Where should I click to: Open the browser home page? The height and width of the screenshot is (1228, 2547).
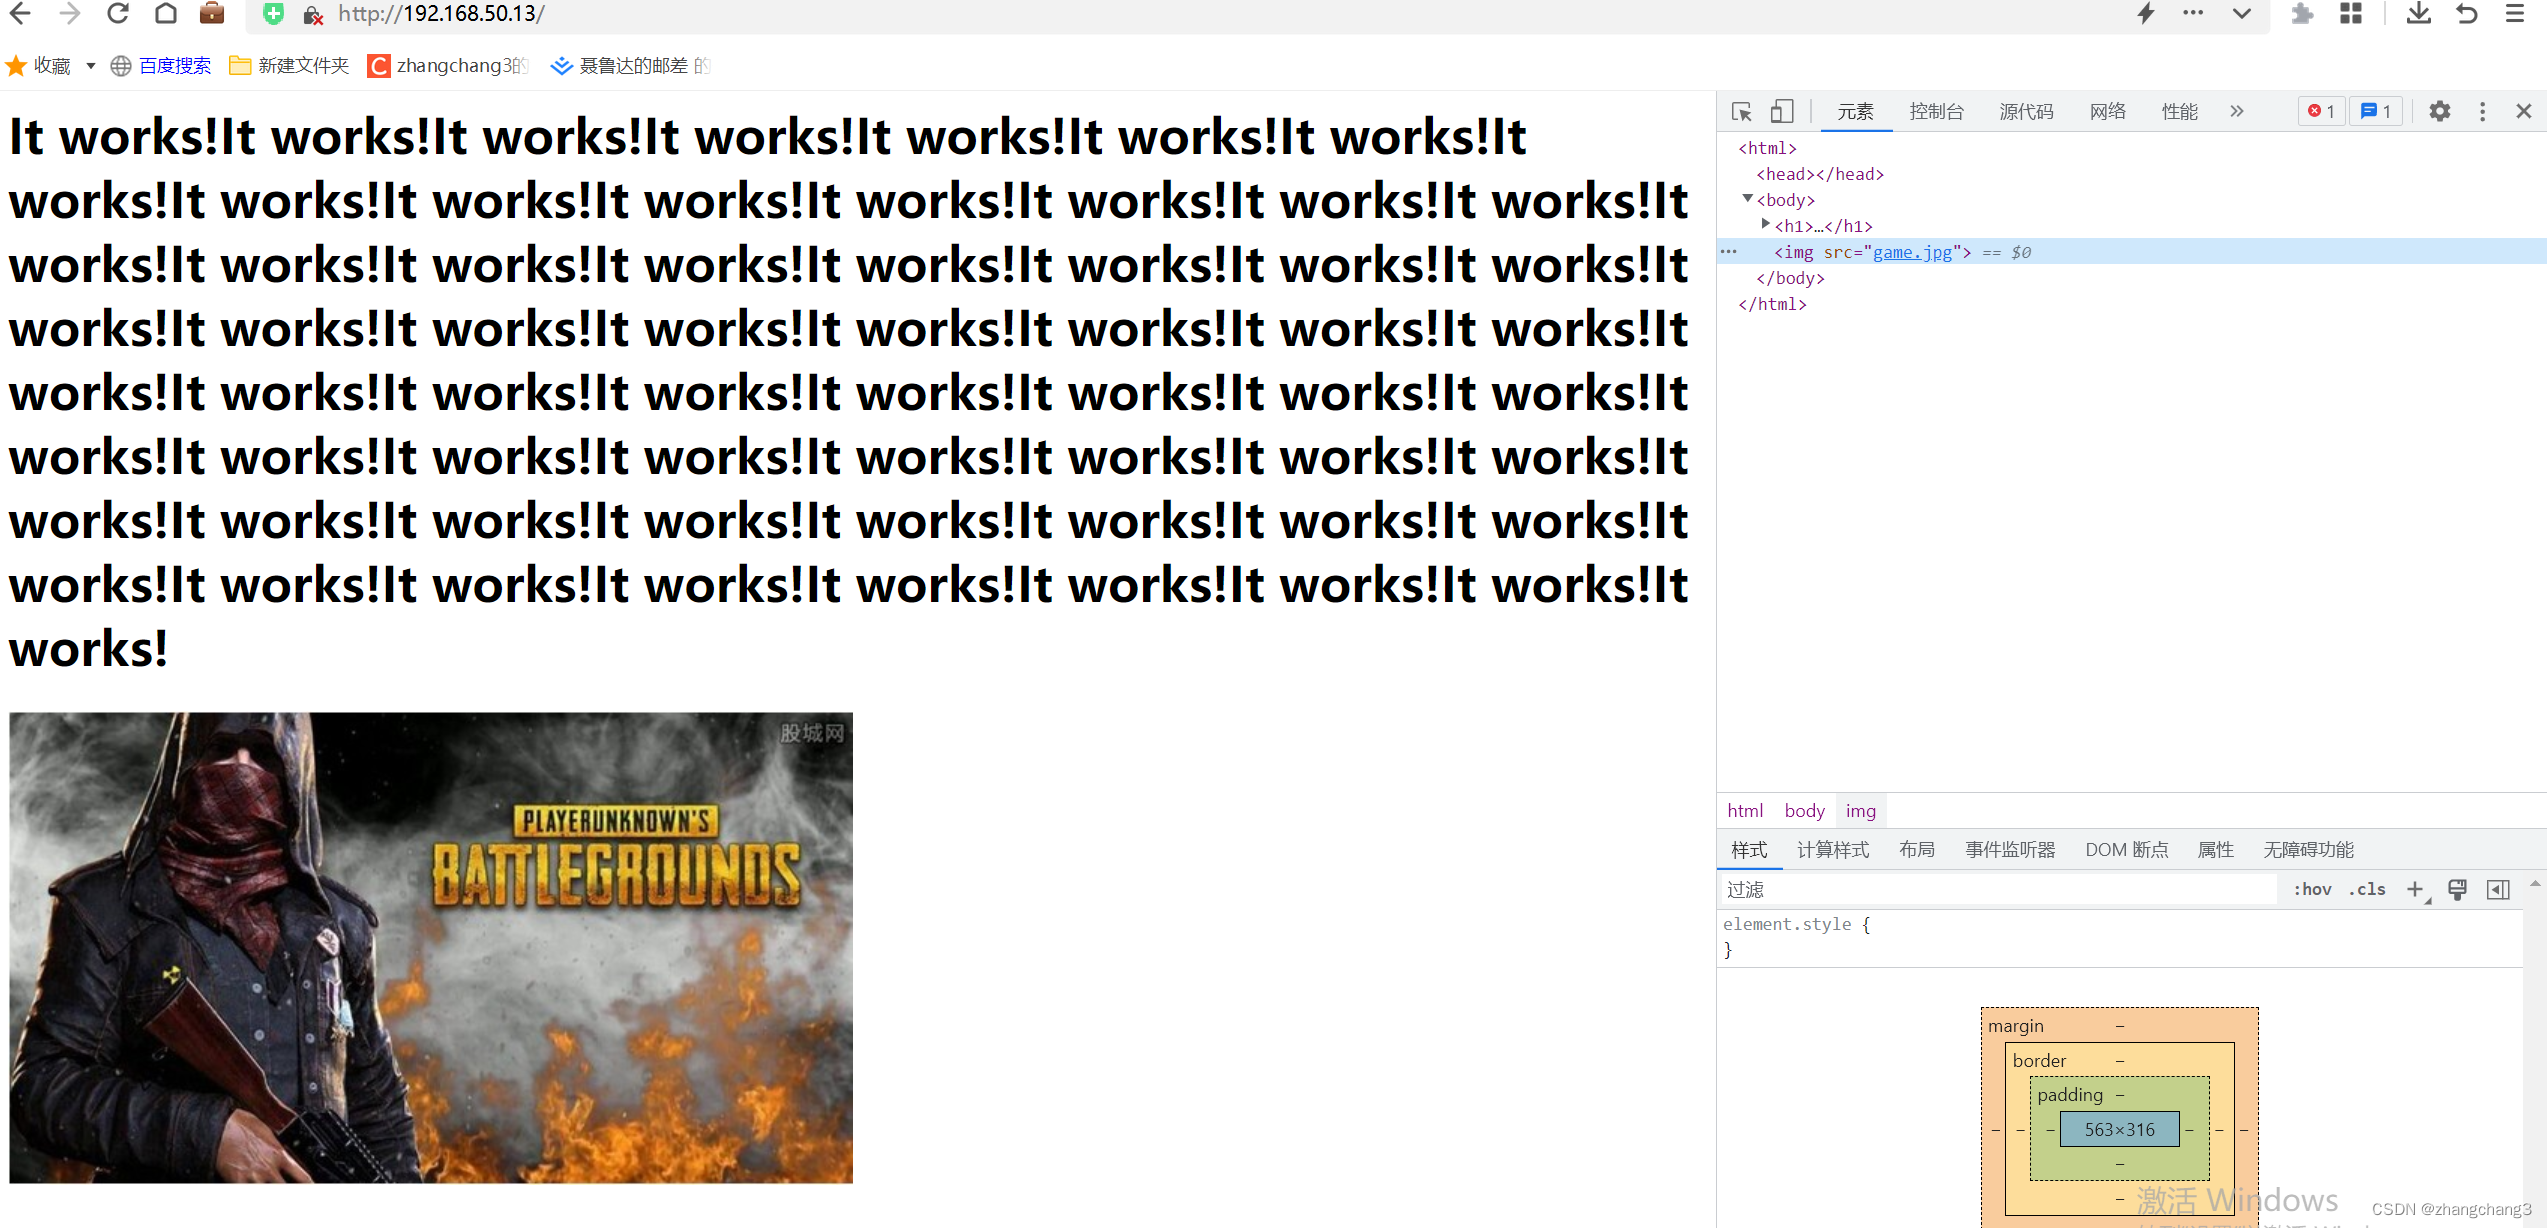point(166,14)
